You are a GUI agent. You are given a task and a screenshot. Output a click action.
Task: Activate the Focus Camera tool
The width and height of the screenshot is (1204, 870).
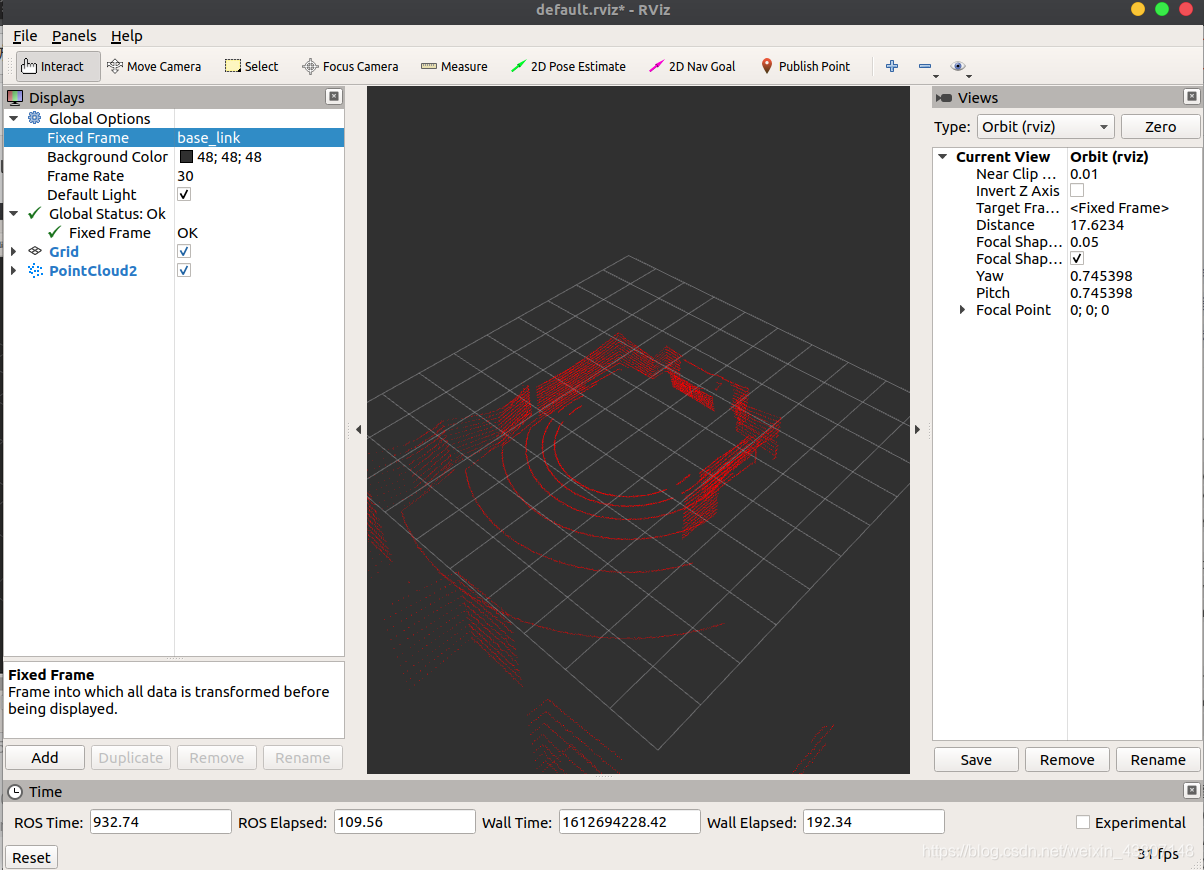[350, 66]
